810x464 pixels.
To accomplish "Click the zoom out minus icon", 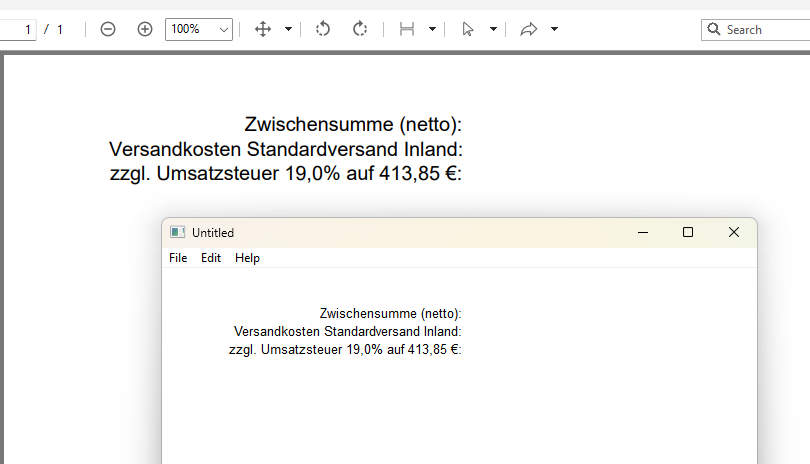I will coord(107,29).
